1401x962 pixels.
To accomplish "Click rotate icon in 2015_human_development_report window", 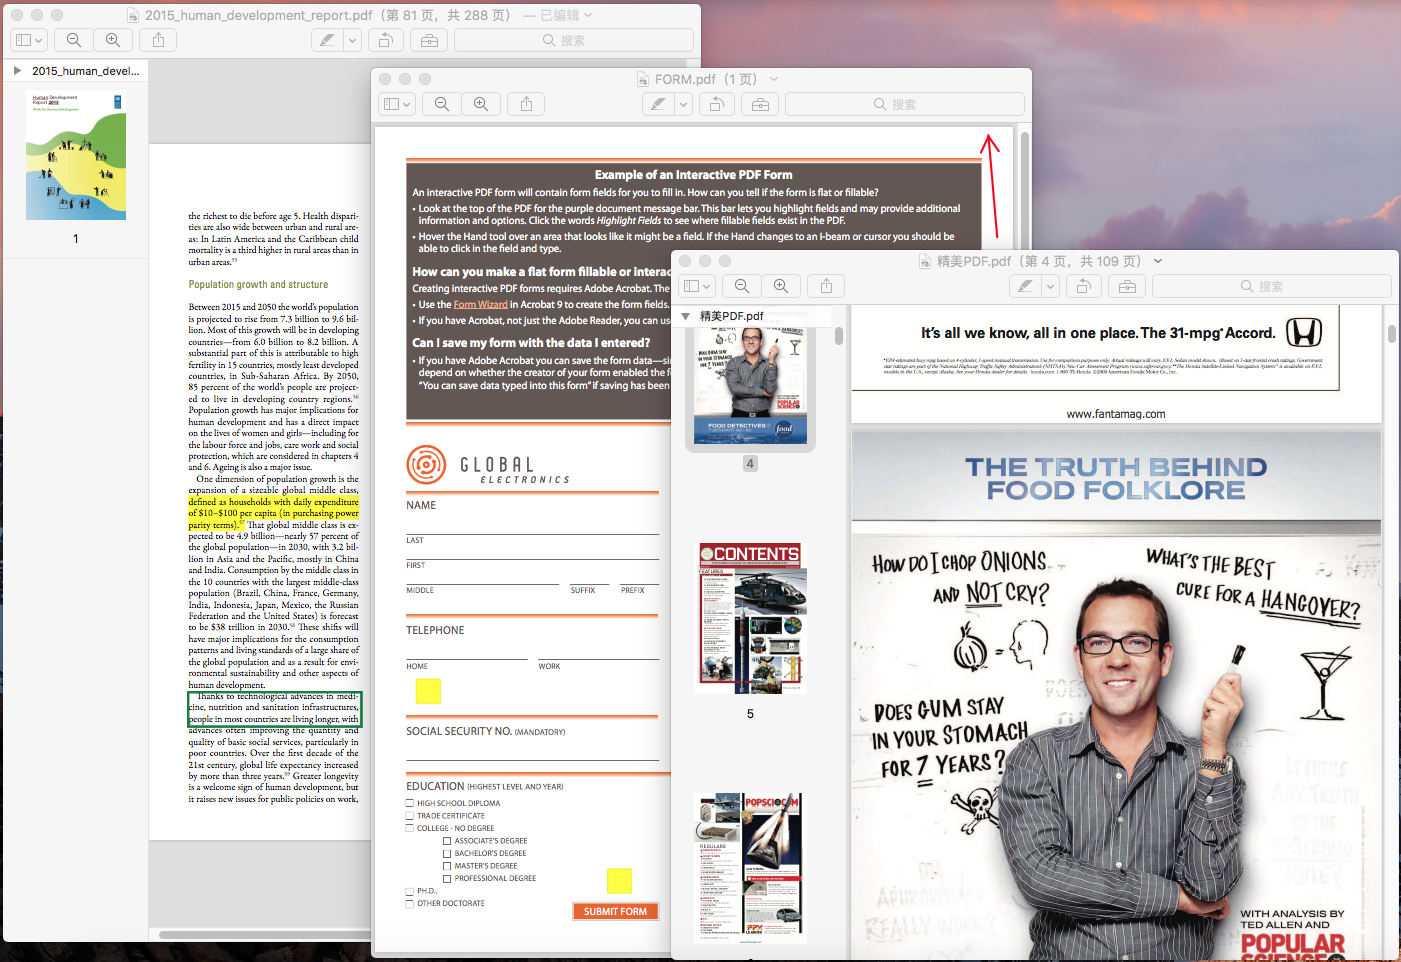I will point(385,40).
